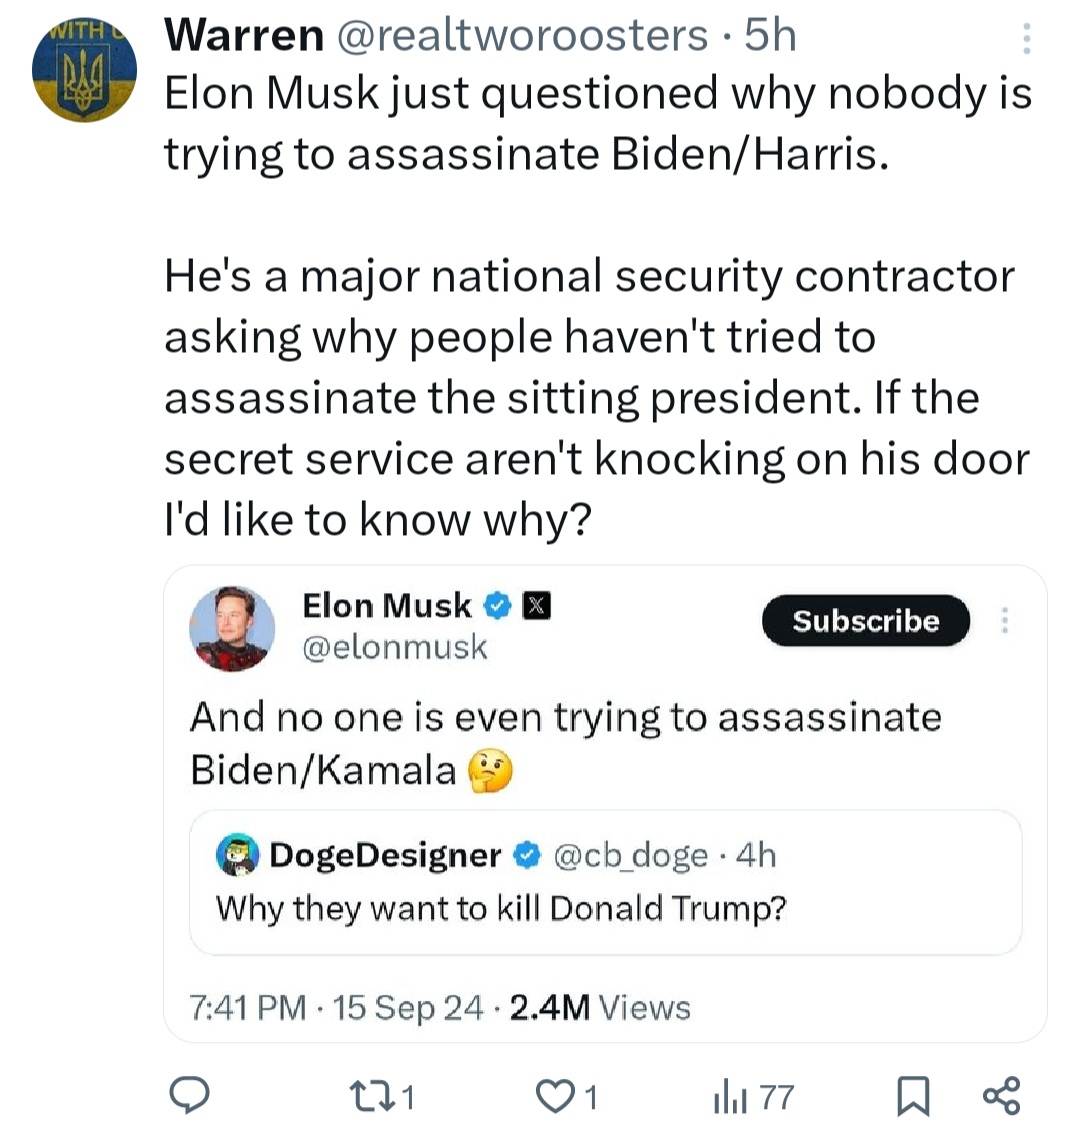Open the quoted DogeDesigner tweet text
Image resolution: width=1080 pixels, height=1139 pixels.
(x=501, y=908)
